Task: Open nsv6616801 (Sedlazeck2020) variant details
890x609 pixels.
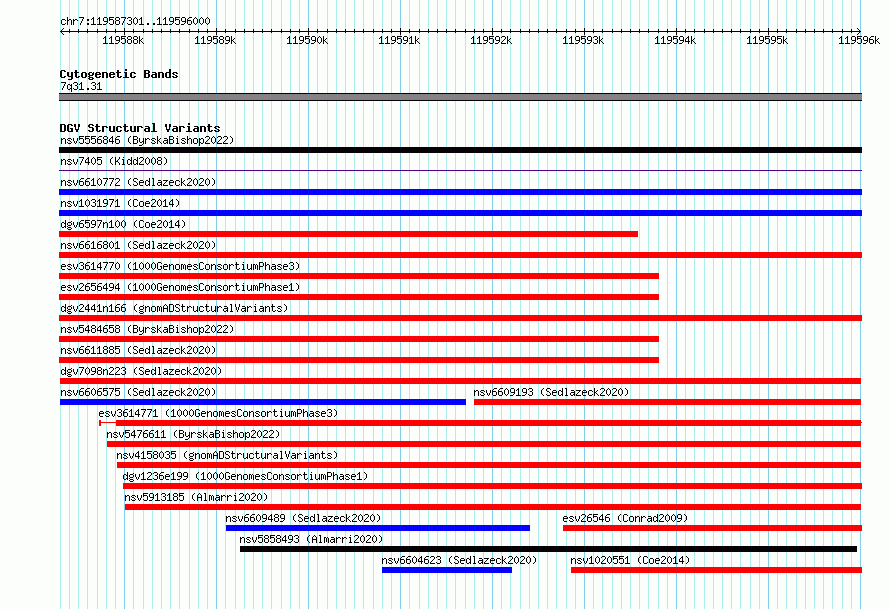Action: tap(138, 245)
